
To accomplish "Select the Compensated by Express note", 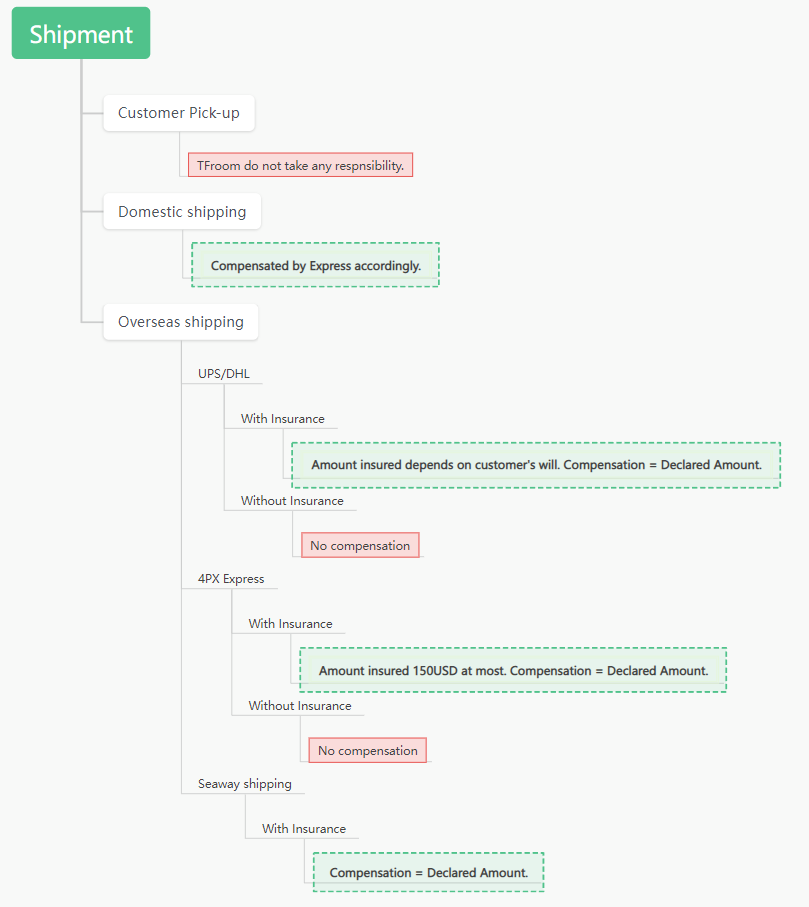I will point(315,266).
